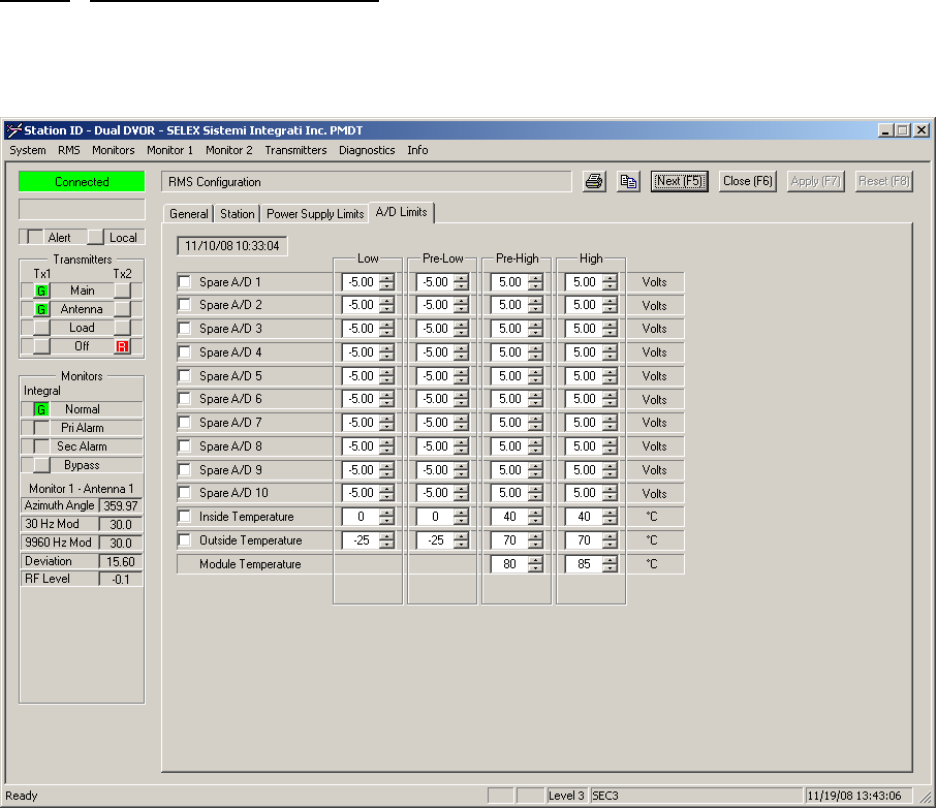Toggle the Spare A/D 8 checkbox
The image size is (936, 808).
[x=185, y=446]
